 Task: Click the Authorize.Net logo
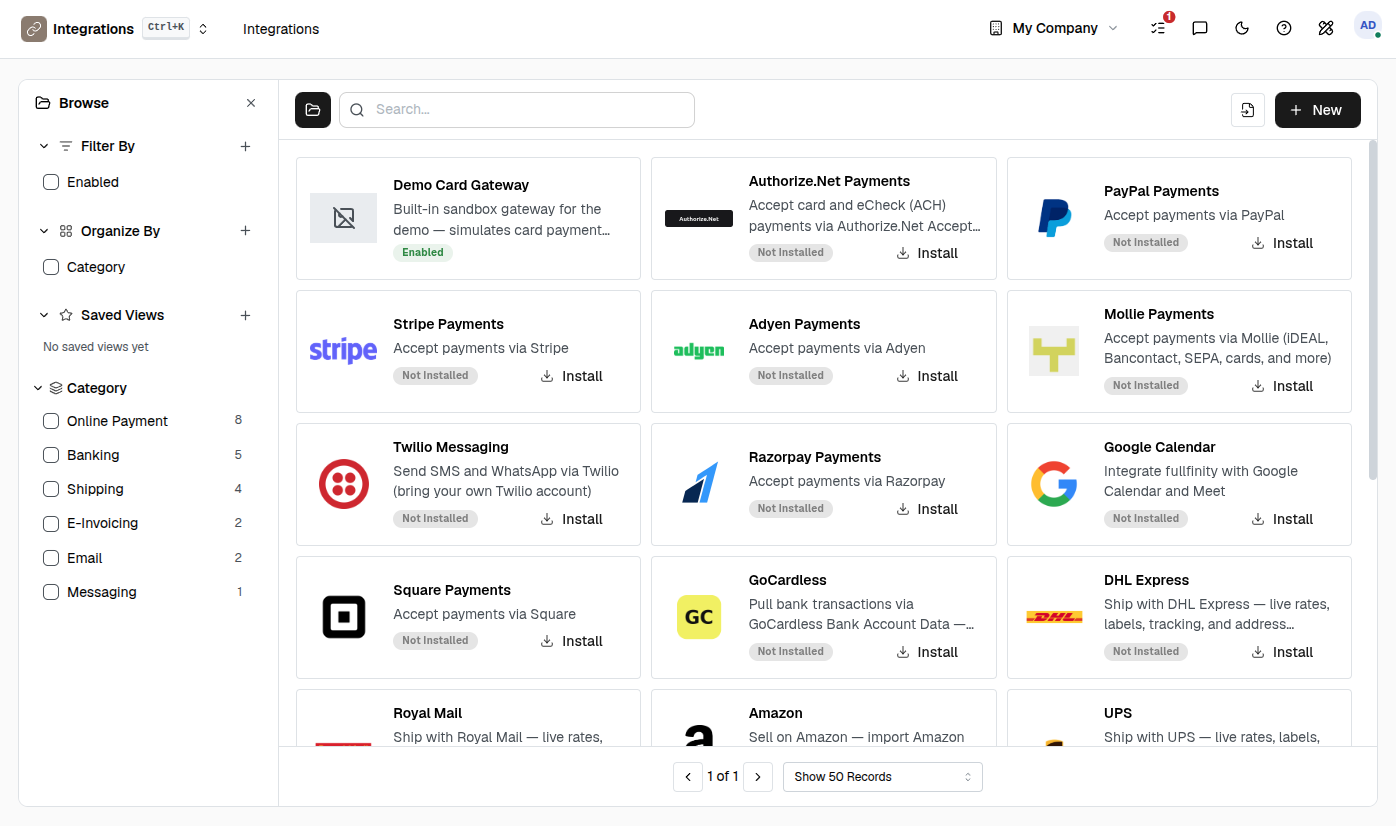[699, 218]
